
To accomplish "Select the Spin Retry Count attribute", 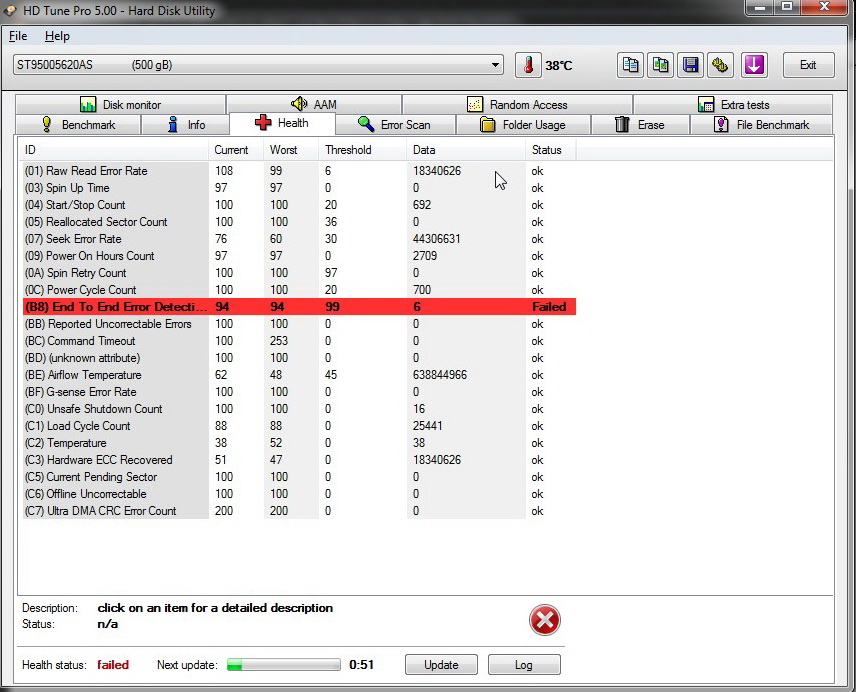I will [299, 273].
